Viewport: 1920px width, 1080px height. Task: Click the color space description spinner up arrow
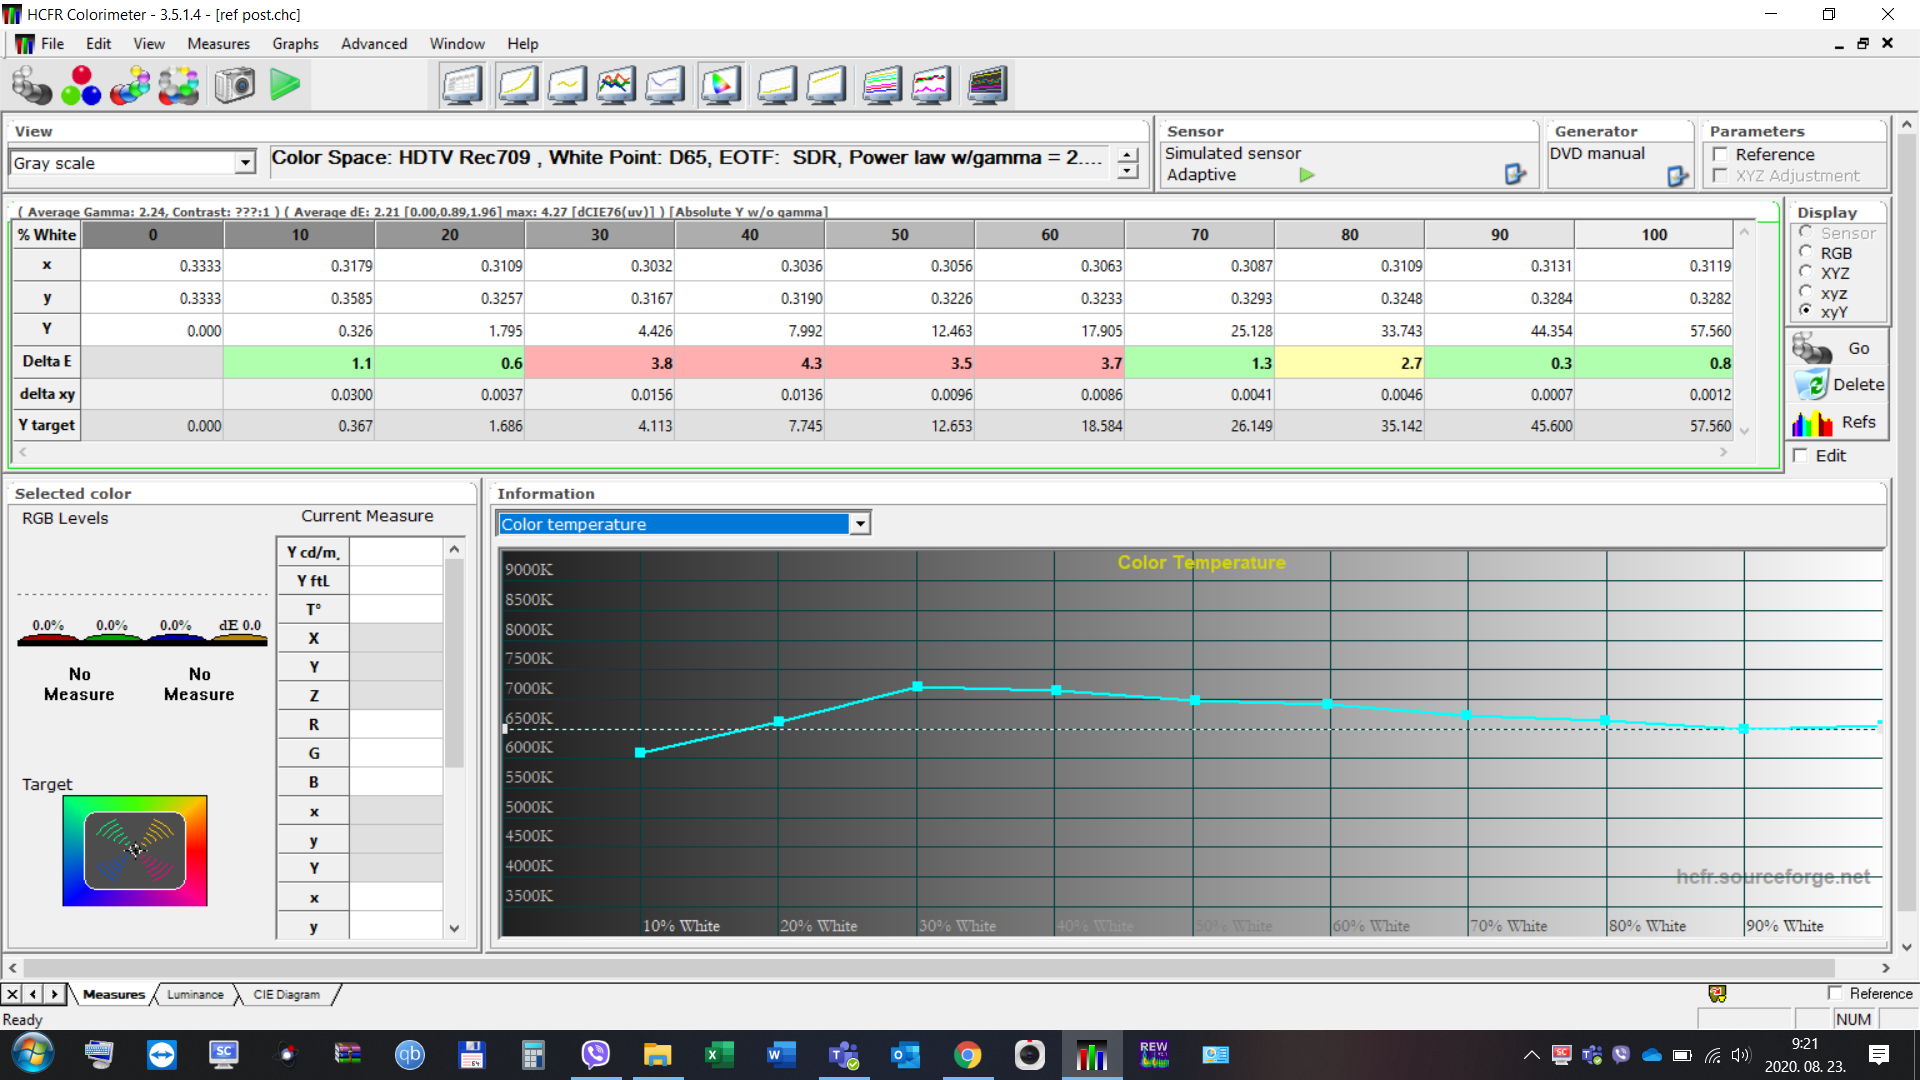coord(1128,155)
